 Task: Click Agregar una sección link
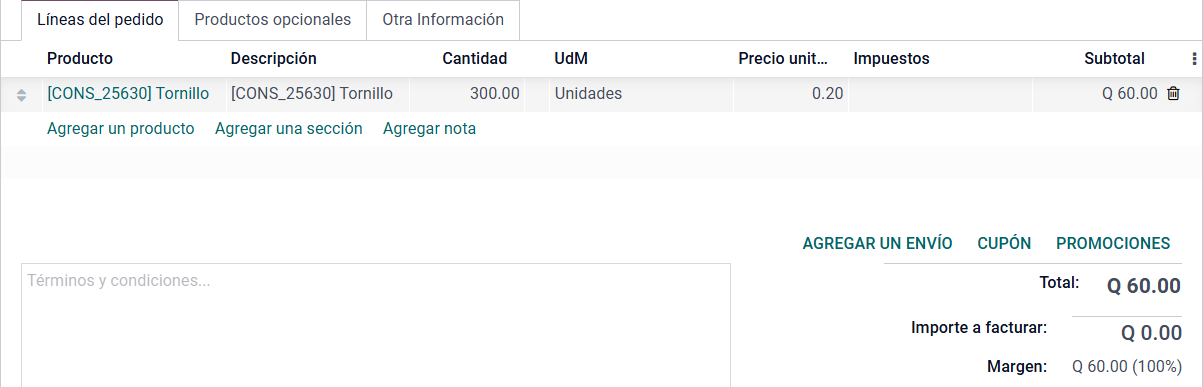(x=289, y=128)
